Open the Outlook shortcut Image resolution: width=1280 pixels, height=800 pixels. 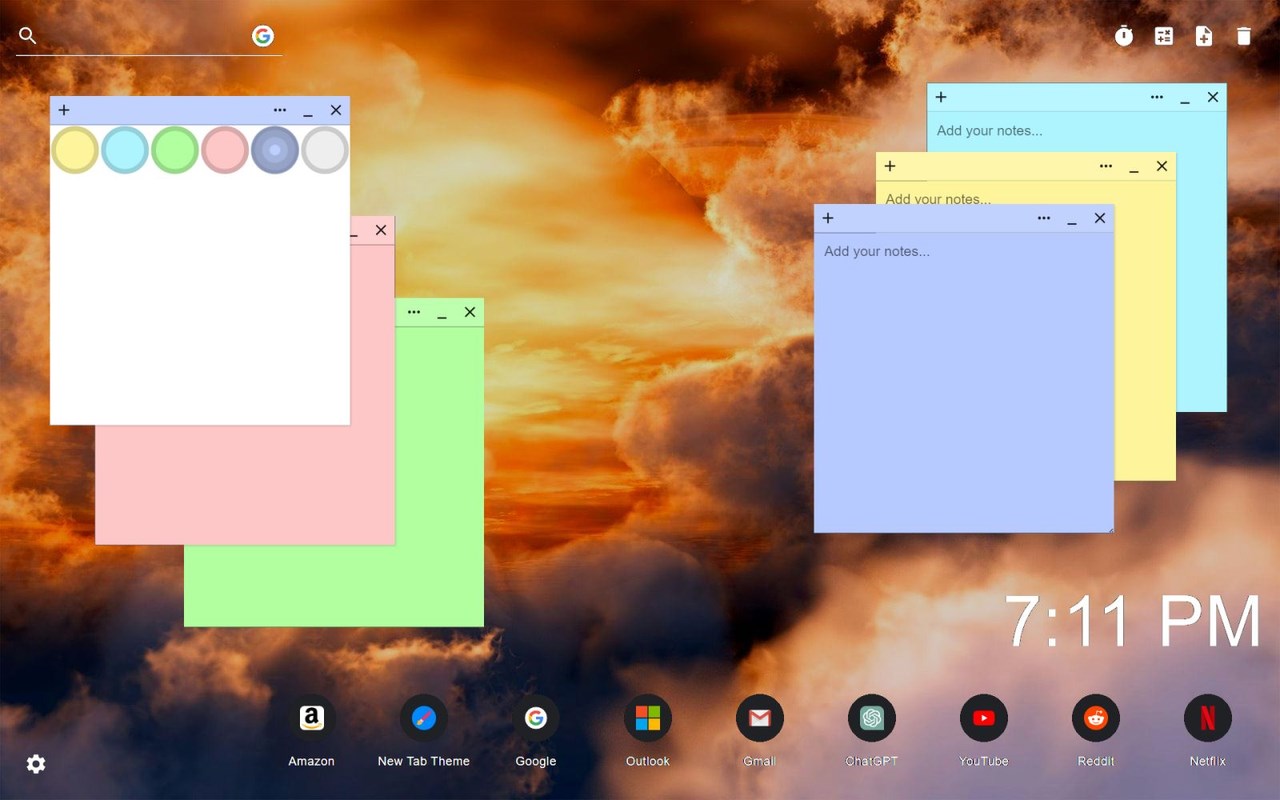(x=648, y=718)
